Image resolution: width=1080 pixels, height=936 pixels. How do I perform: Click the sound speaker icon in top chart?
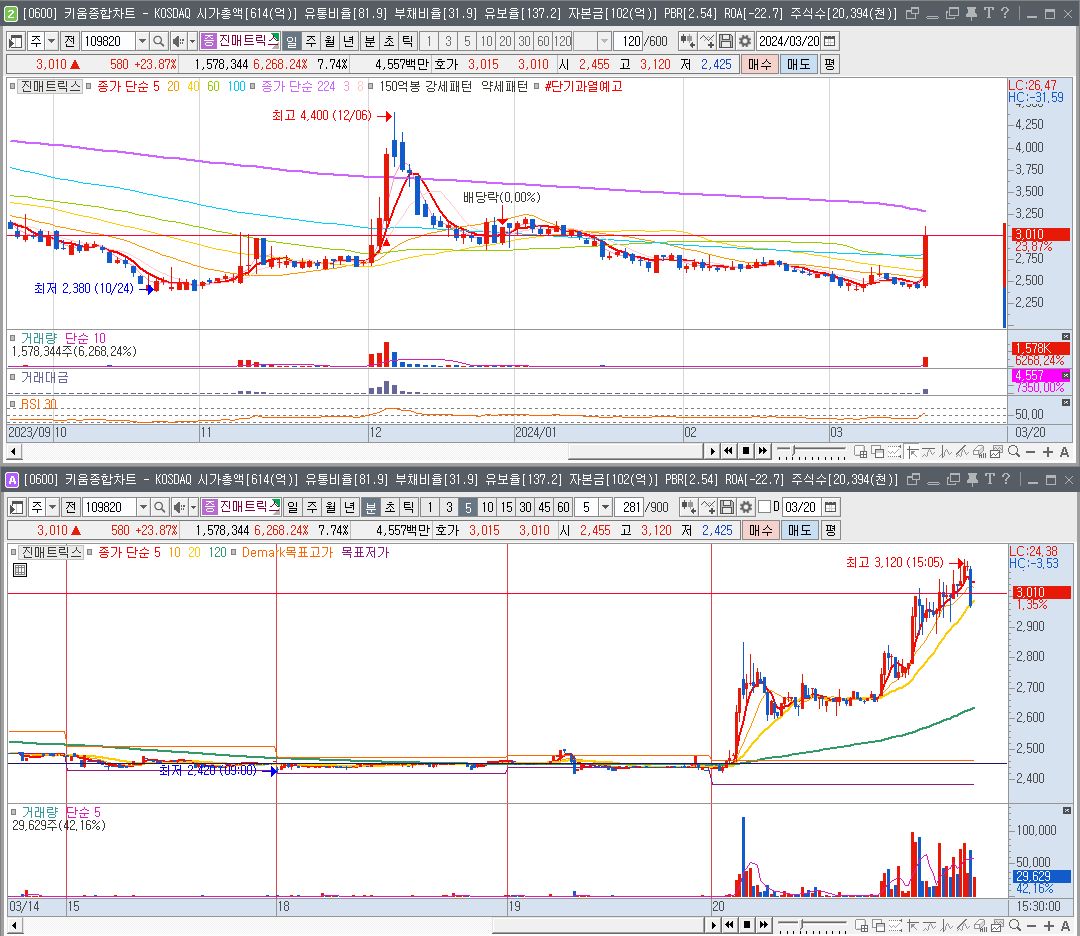(x=178, y=41)
